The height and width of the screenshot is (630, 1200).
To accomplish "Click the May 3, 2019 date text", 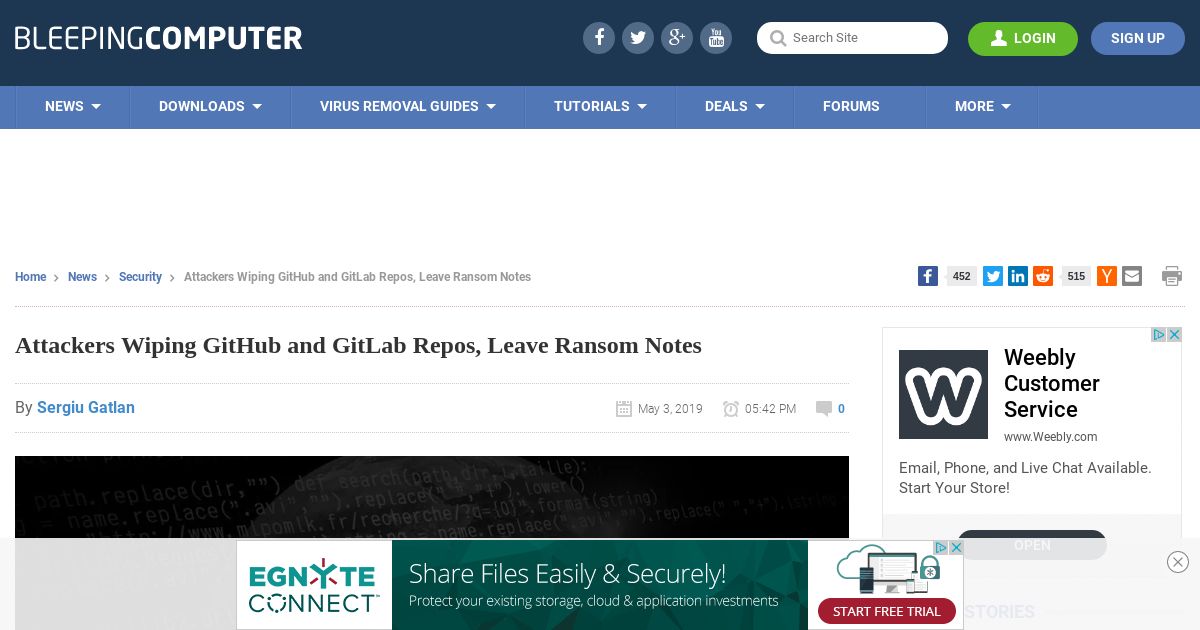I will (x=670, y=409).
